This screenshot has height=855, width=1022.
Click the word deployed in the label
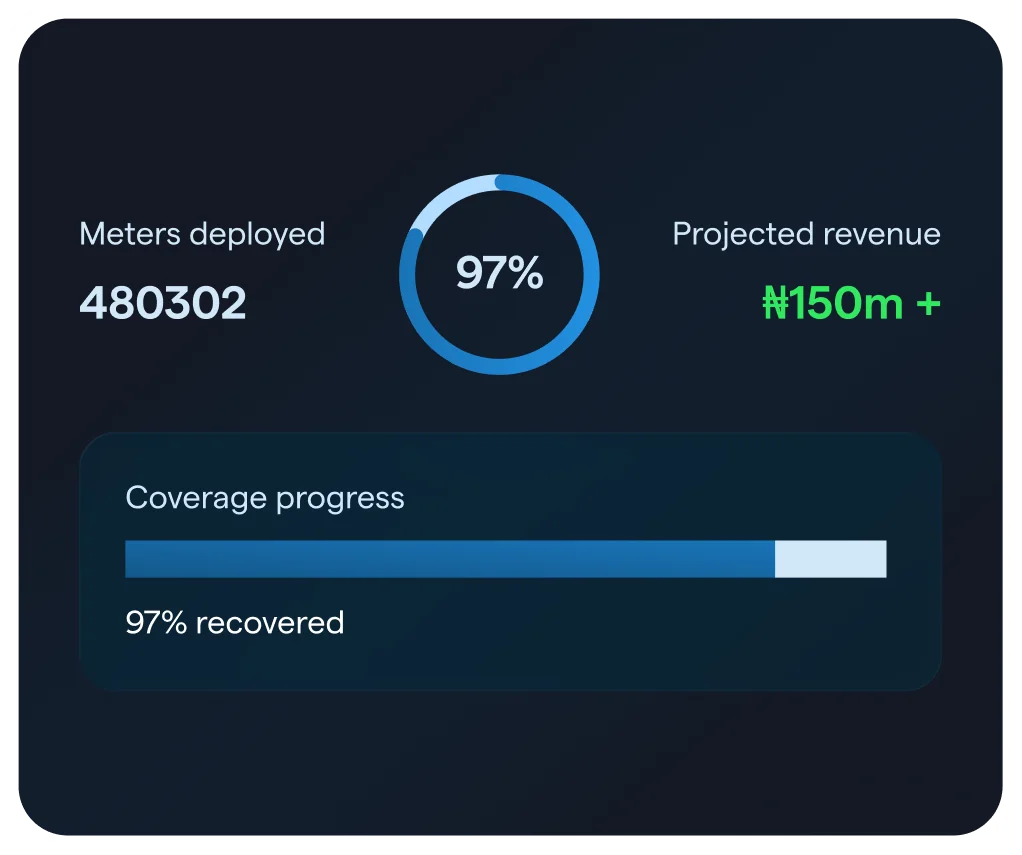(257, 235)
